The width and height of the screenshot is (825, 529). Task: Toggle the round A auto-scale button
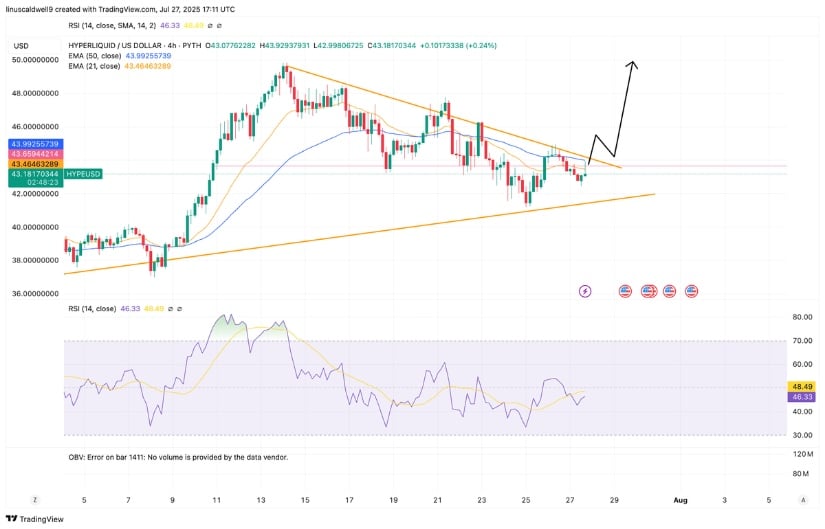point(803,500)
